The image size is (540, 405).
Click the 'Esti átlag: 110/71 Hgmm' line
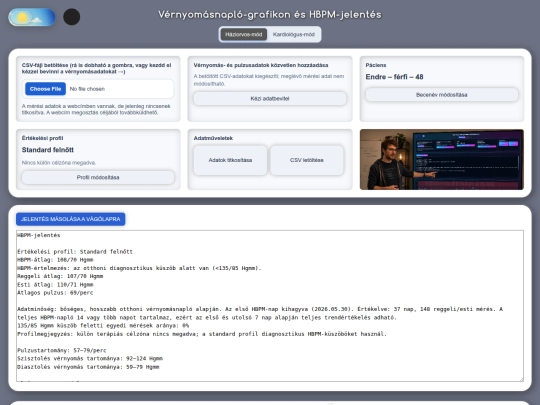(x=55, y=284)
